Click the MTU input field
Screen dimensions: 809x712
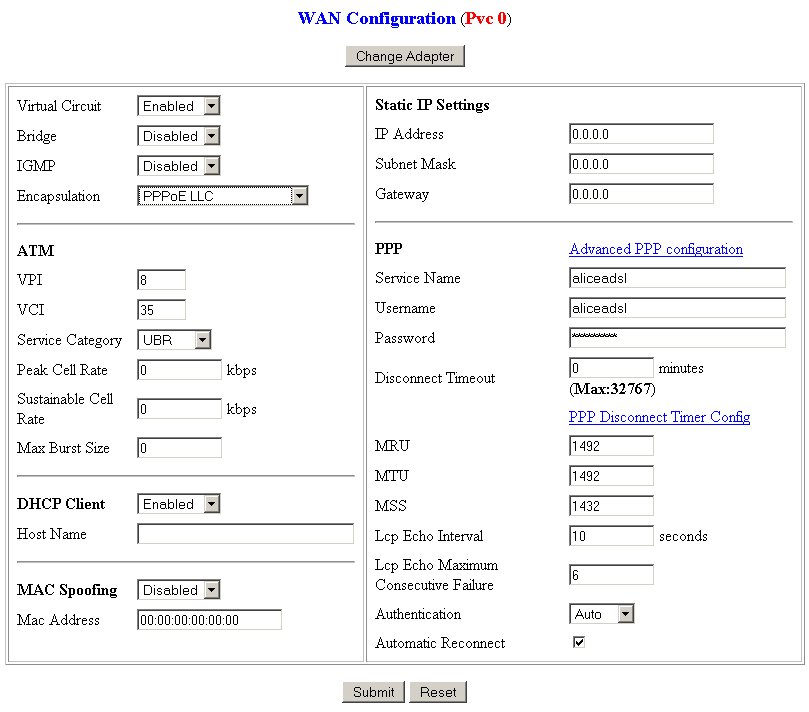611,476
